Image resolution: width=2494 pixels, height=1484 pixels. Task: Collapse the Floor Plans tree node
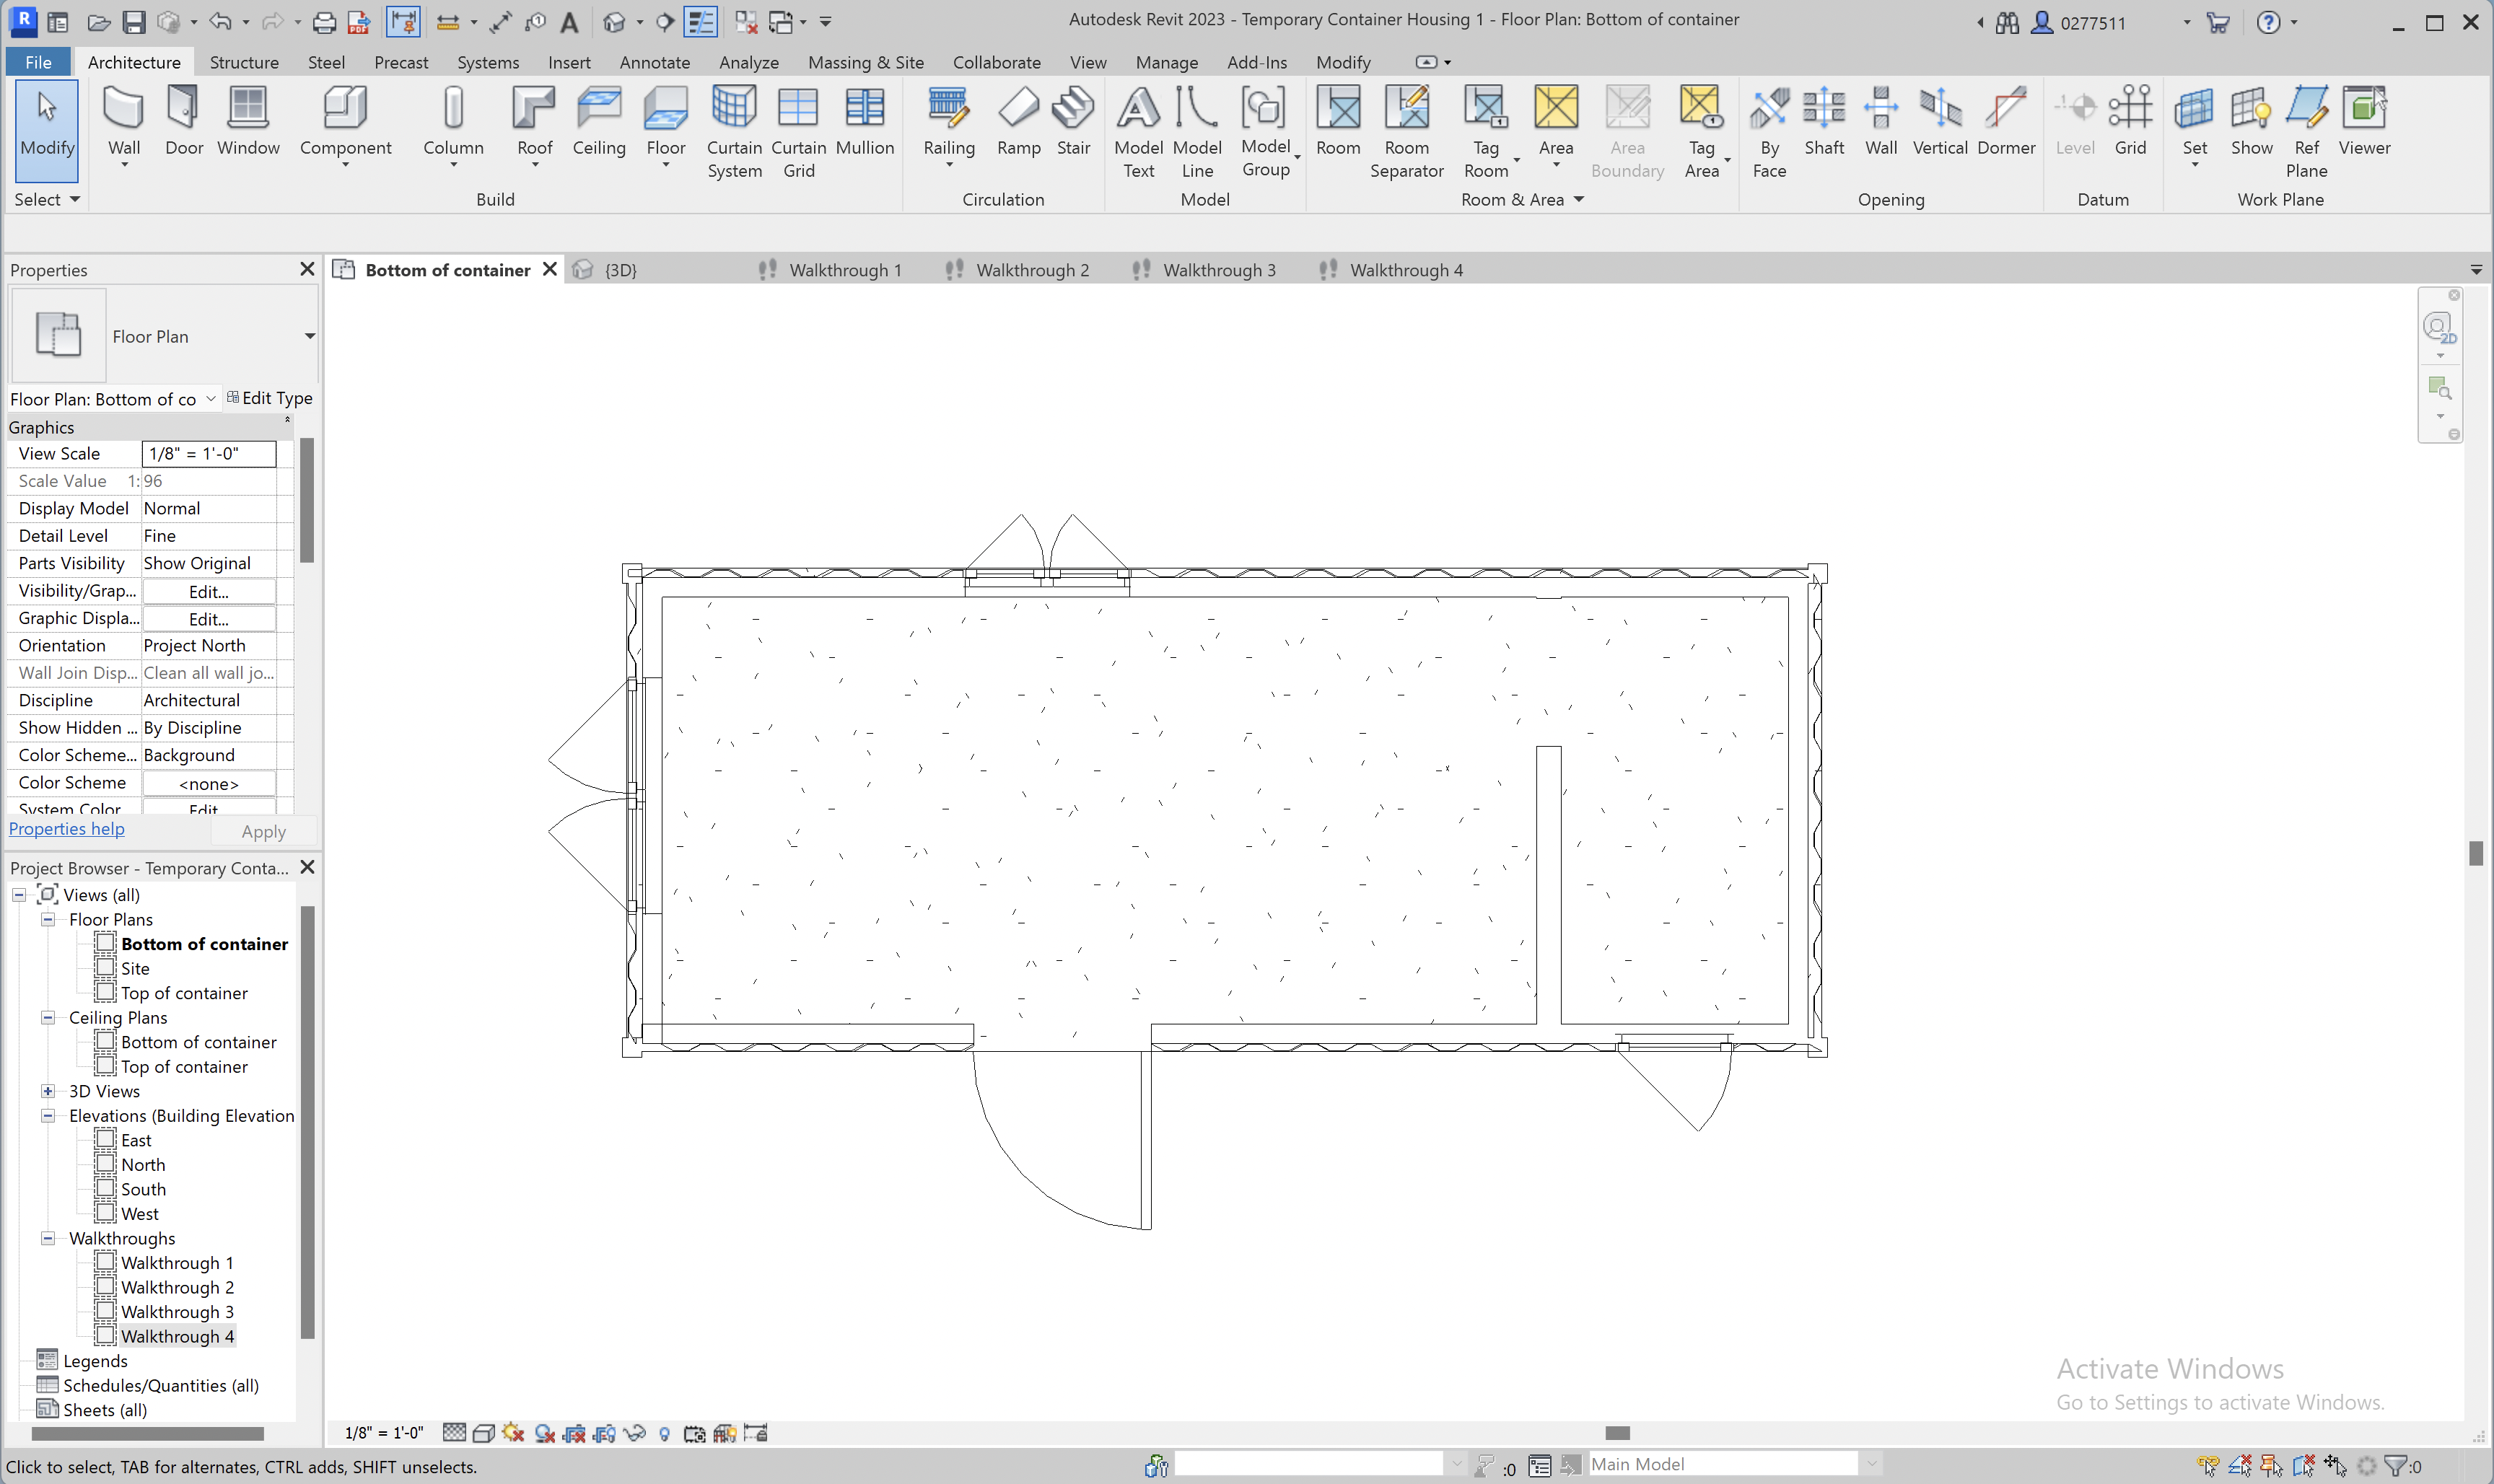48,919
